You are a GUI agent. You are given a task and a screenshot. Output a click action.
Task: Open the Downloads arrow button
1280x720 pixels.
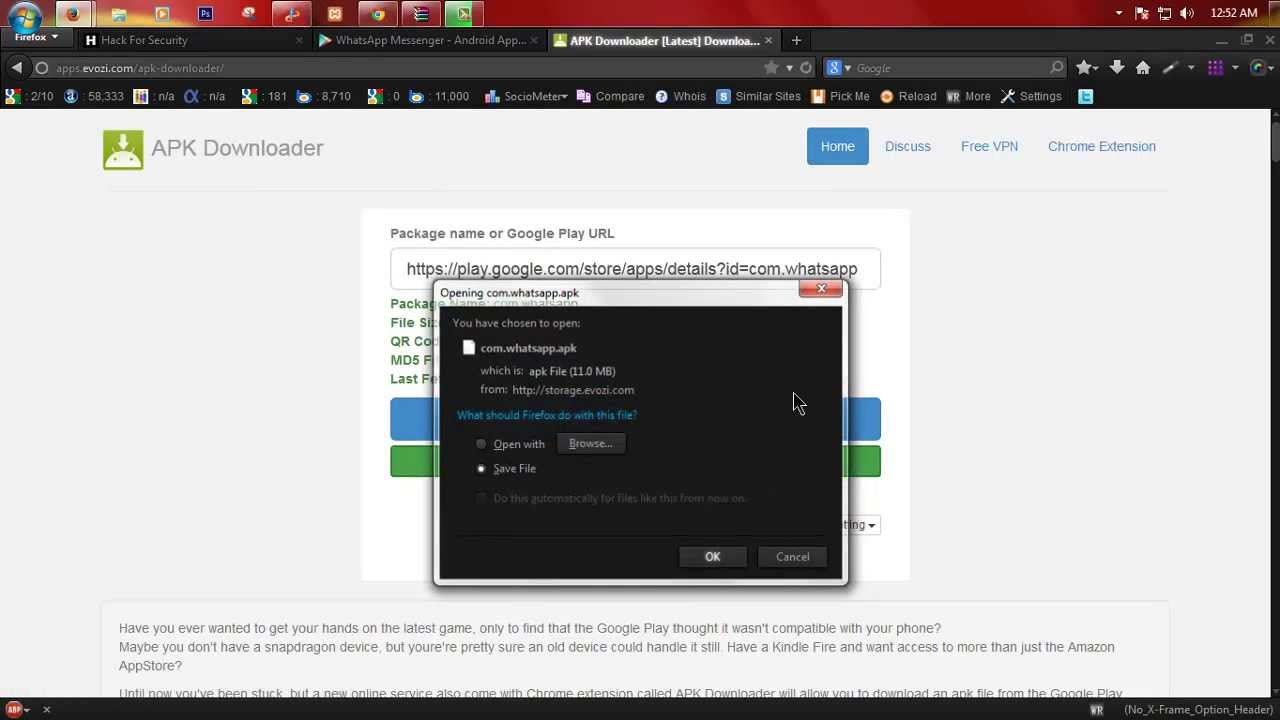(1117, 68)
